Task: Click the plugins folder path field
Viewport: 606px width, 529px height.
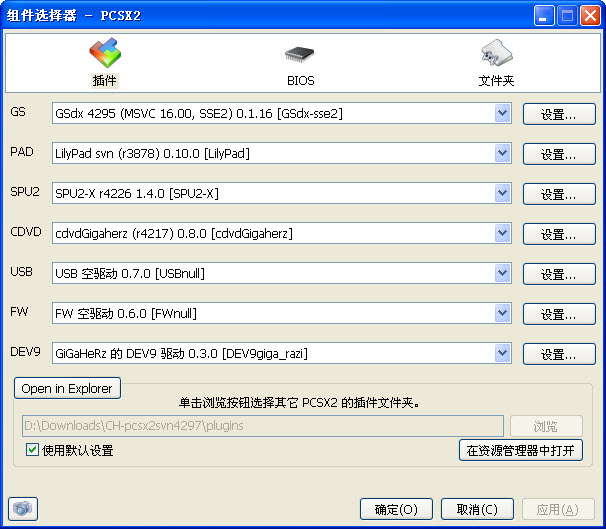Action: (263, 426)
